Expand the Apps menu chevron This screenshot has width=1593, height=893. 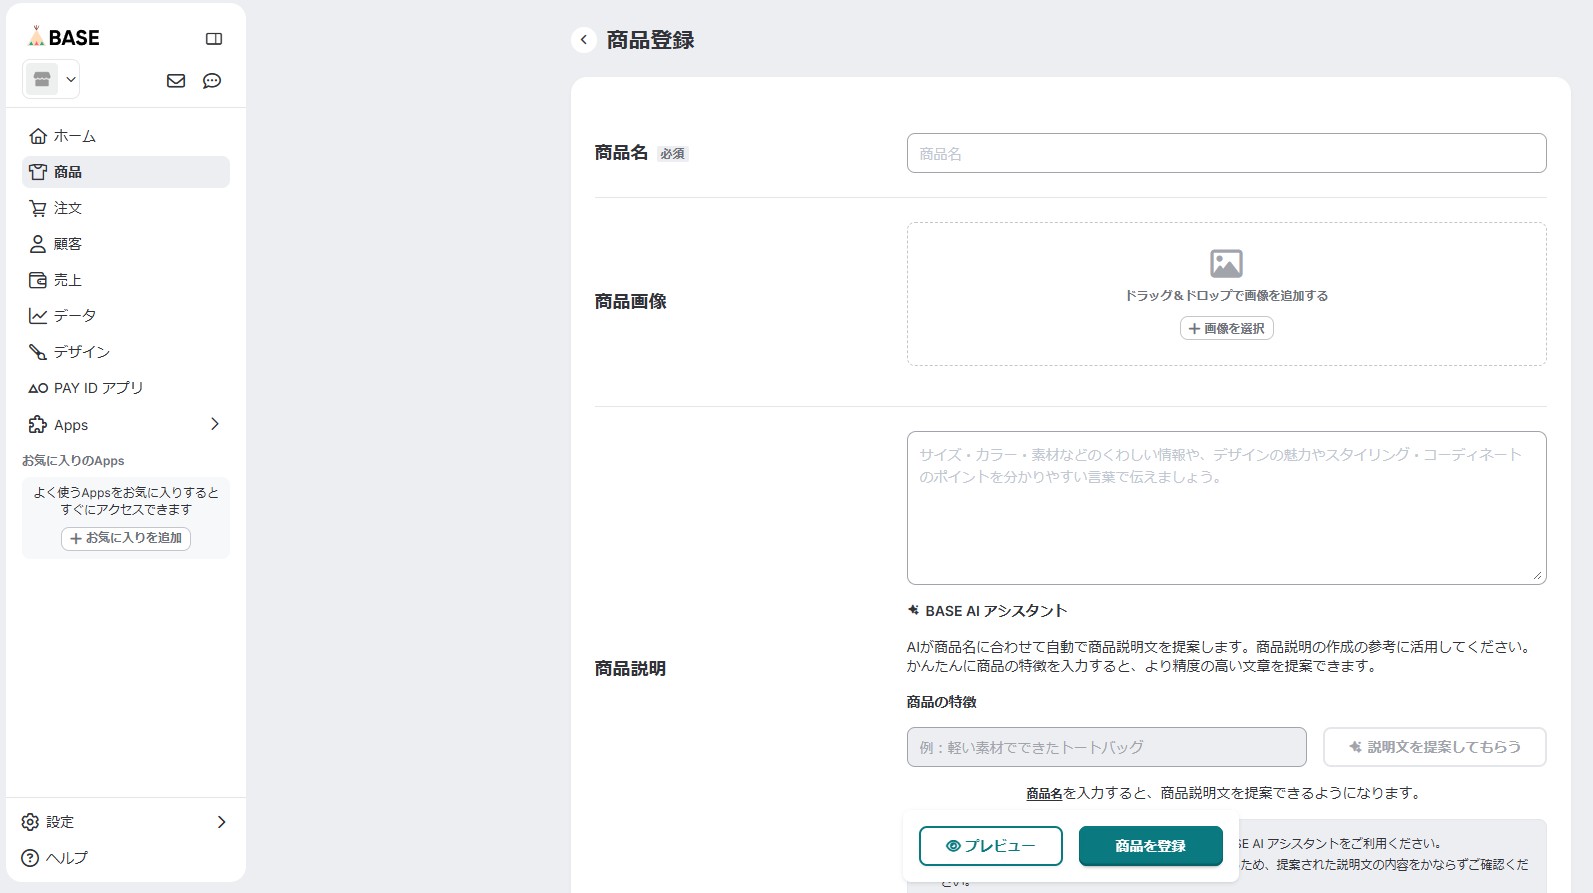point(215,424)
